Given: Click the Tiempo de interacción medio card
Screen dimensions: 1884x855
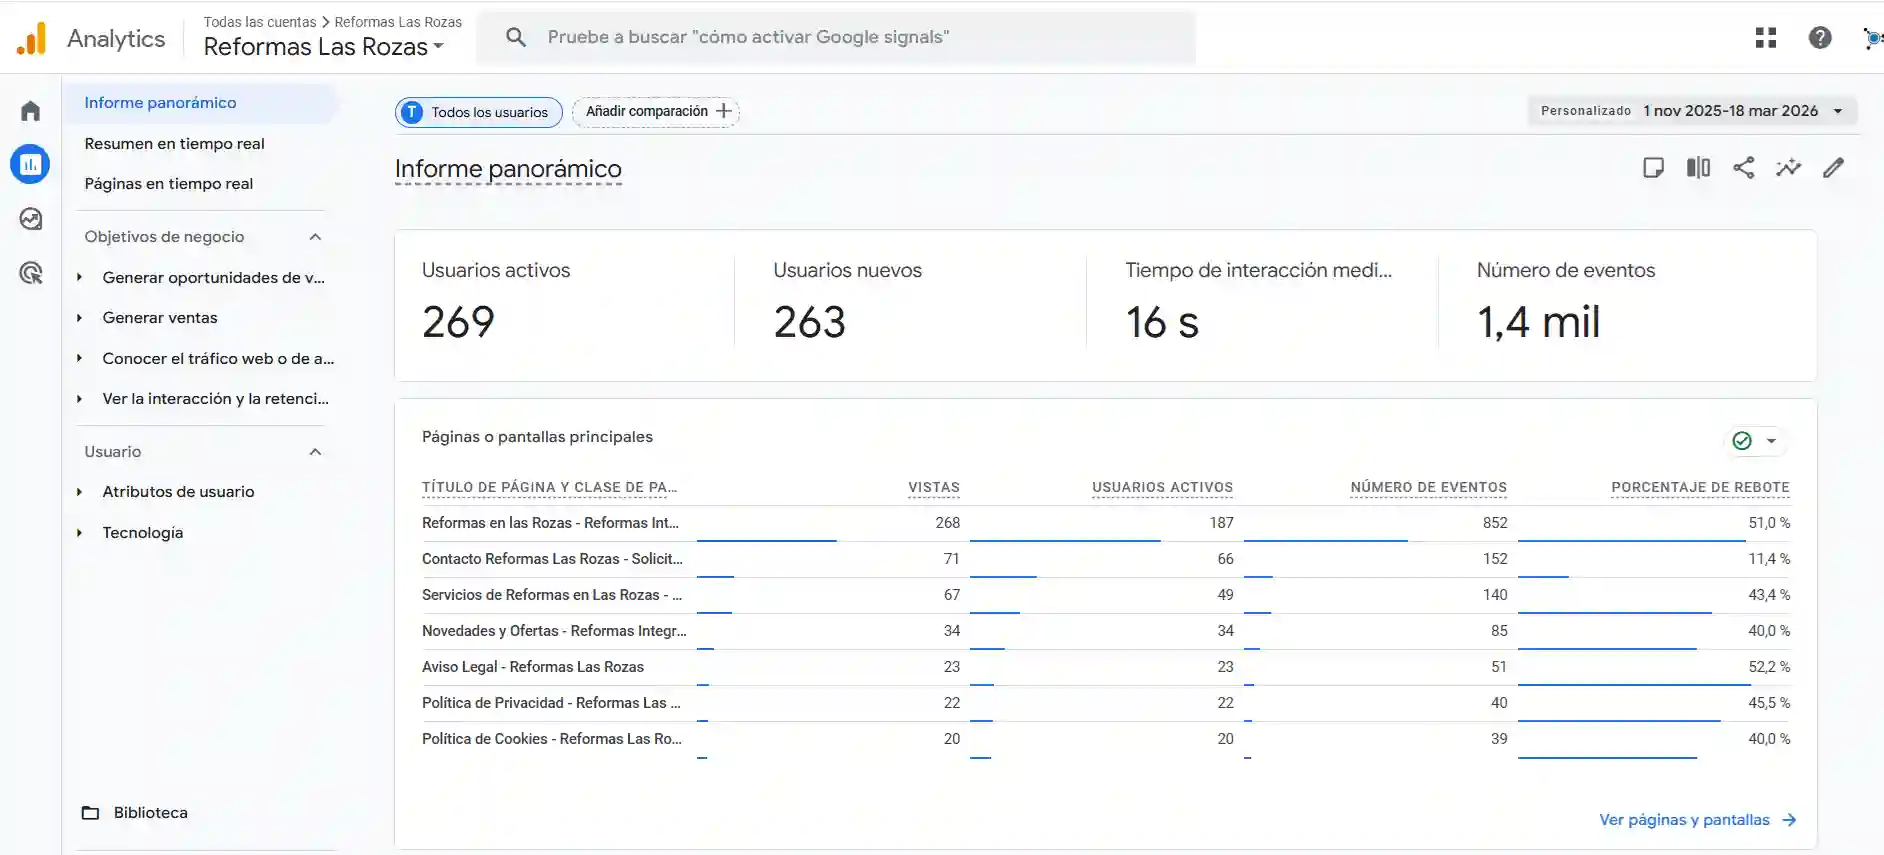Looking at the screenshot, I should pos(1262,305).
